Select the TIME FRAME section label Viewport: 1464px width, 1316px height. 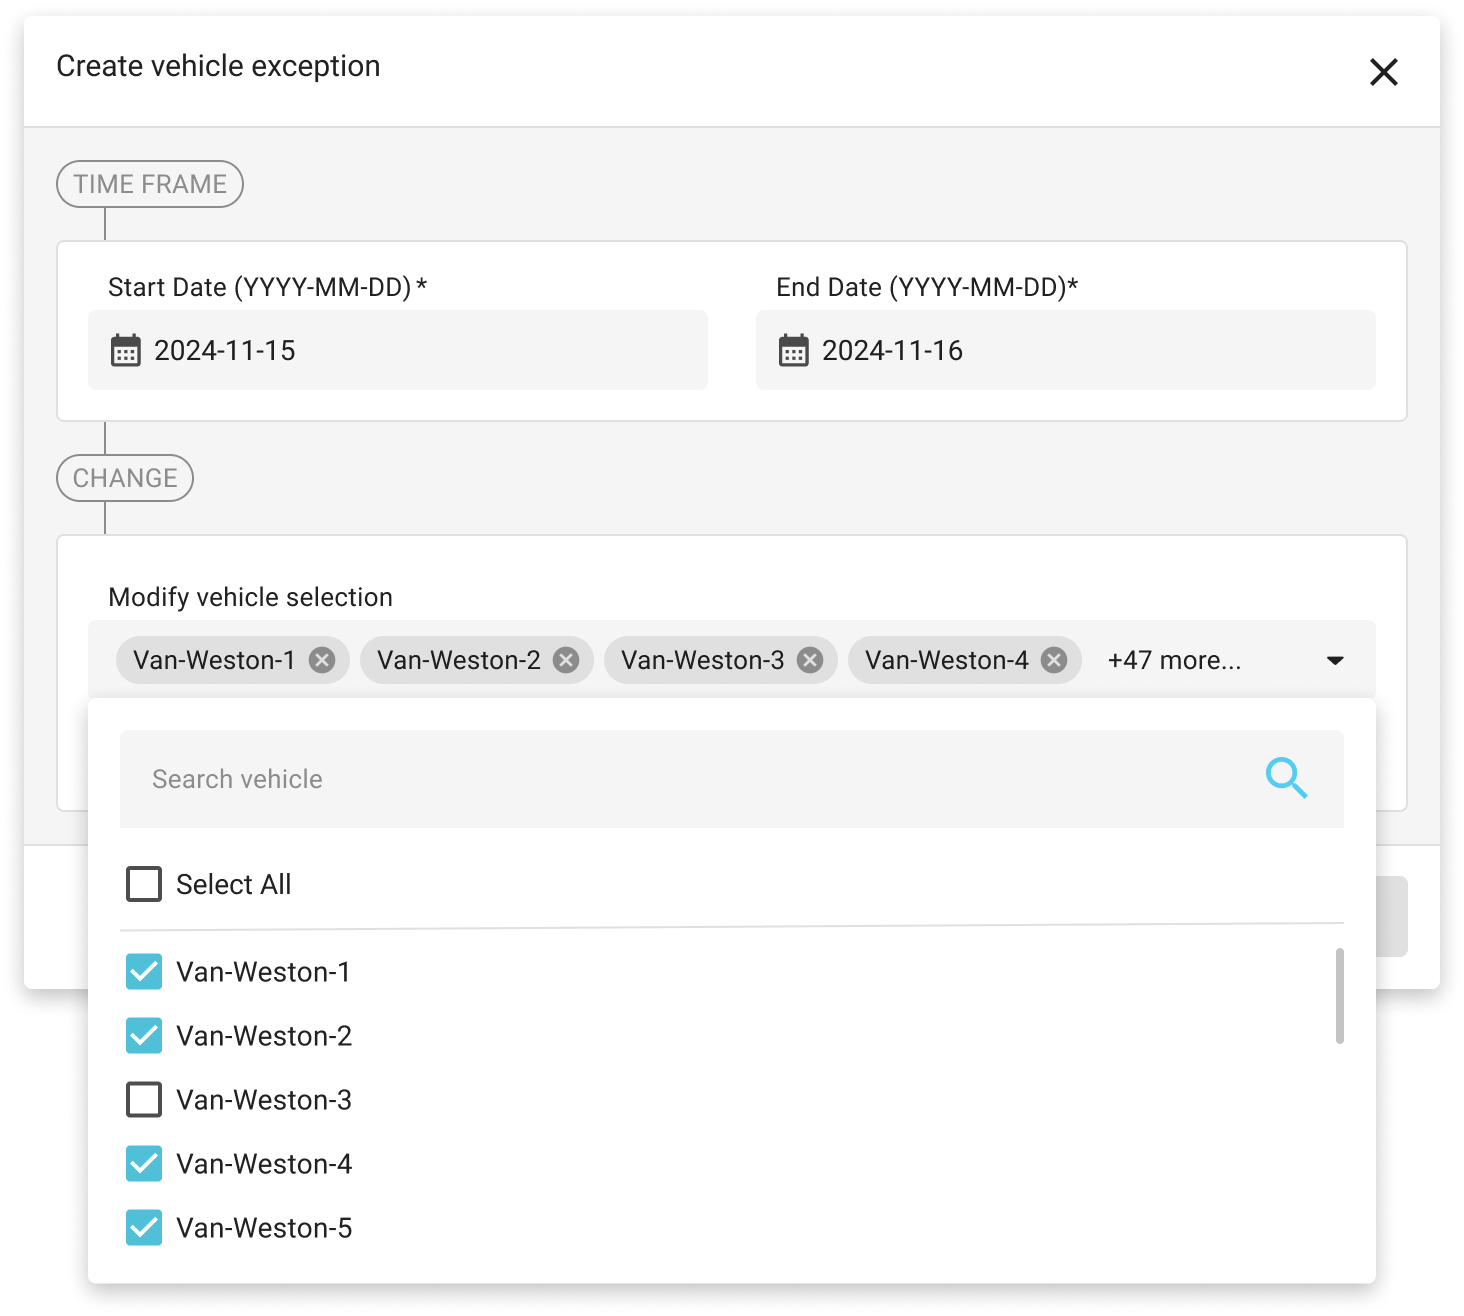click(150, 184)
